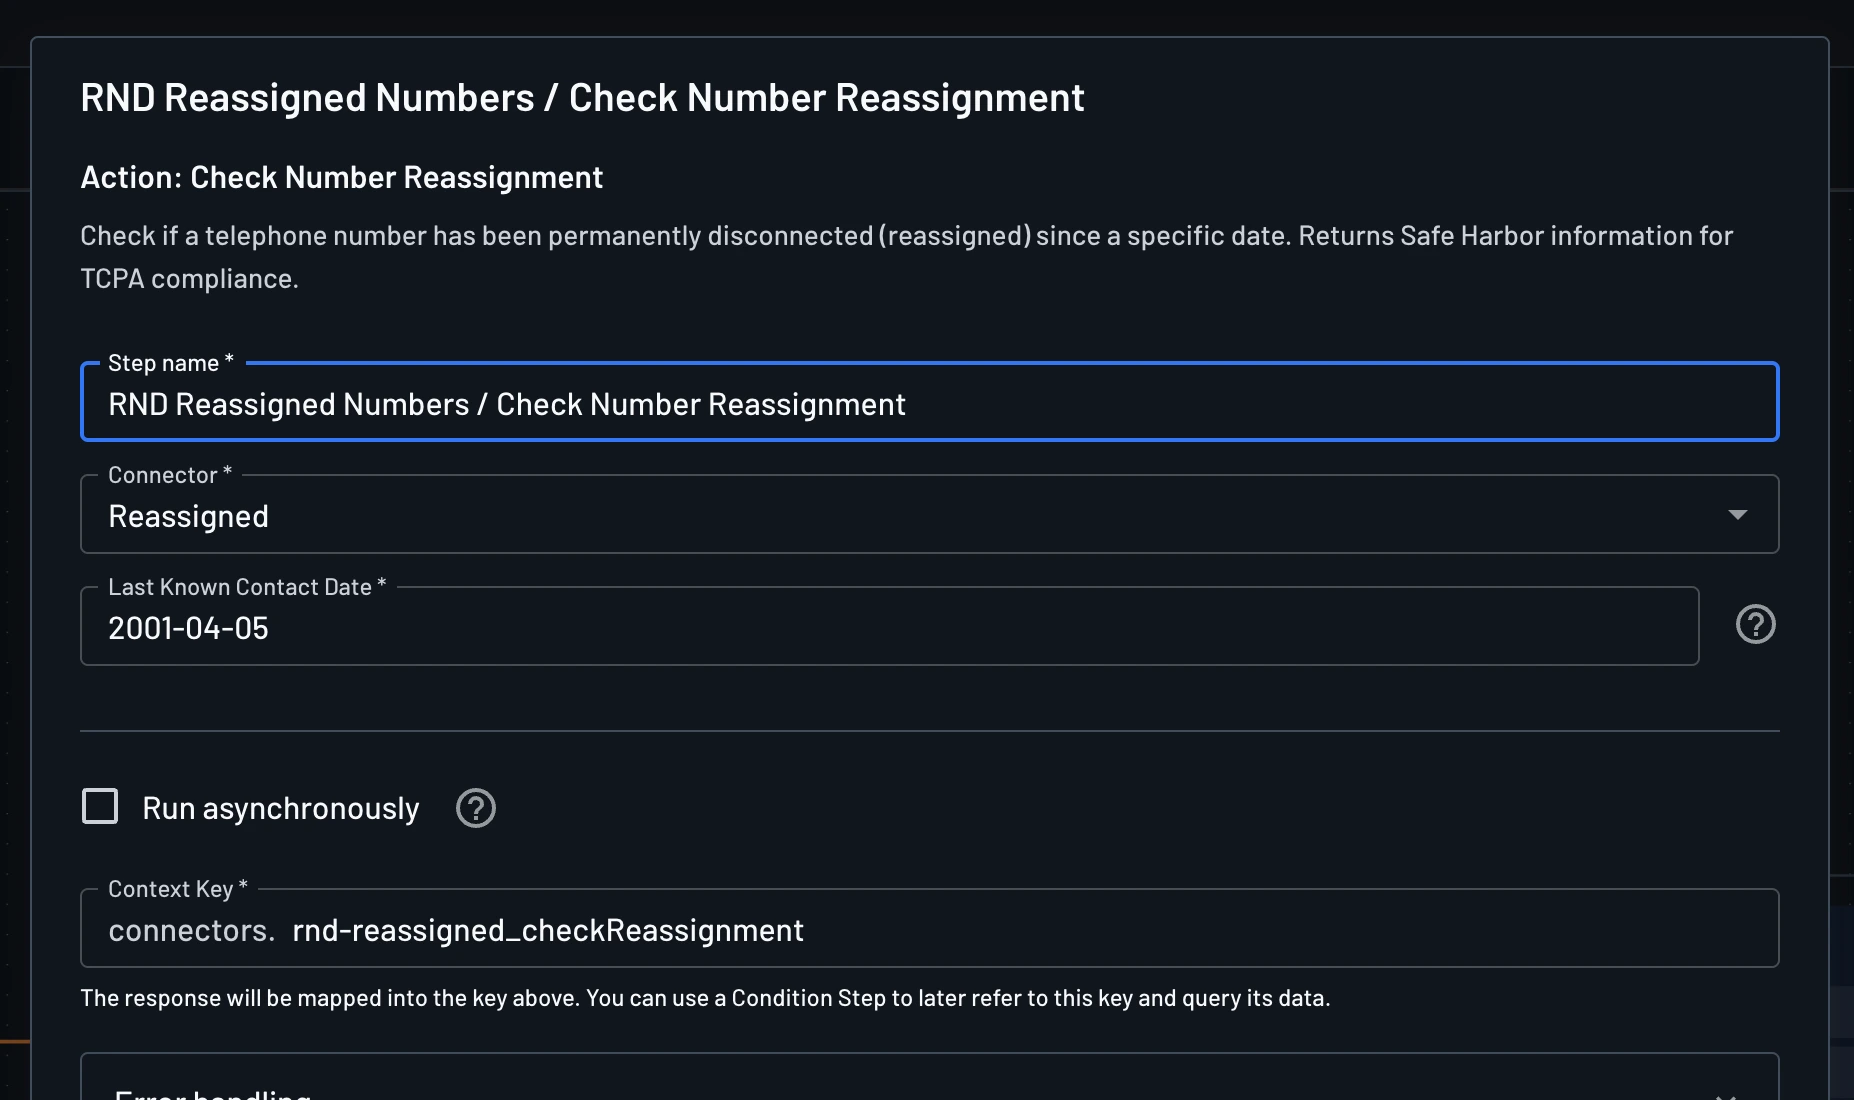Viewport: 1854px width, 1100px height.
Task: Click the dialog title heading
Action: pos(582,98)
